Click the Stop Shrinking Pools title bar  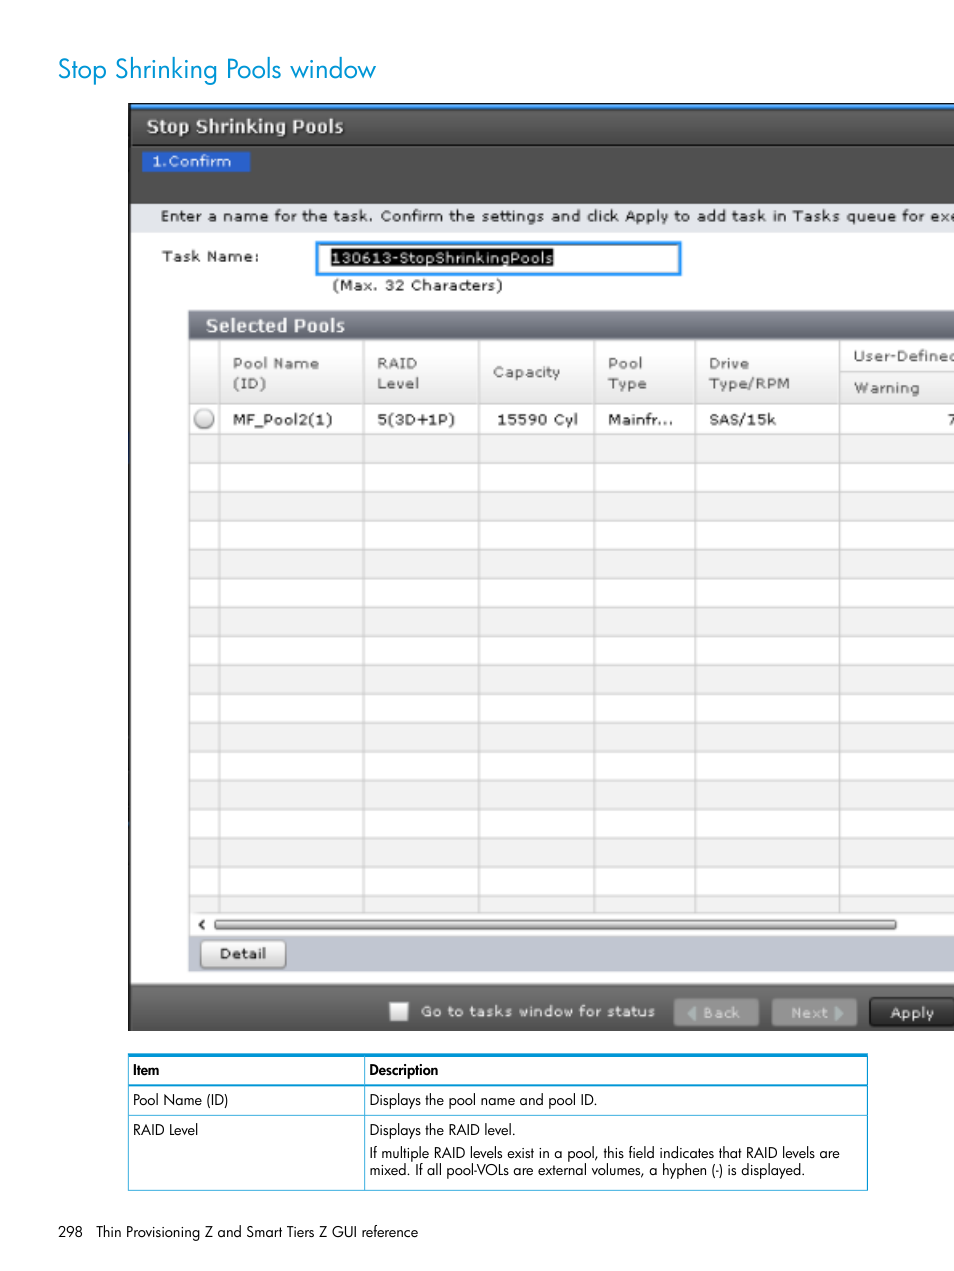(x=542, y=127)
